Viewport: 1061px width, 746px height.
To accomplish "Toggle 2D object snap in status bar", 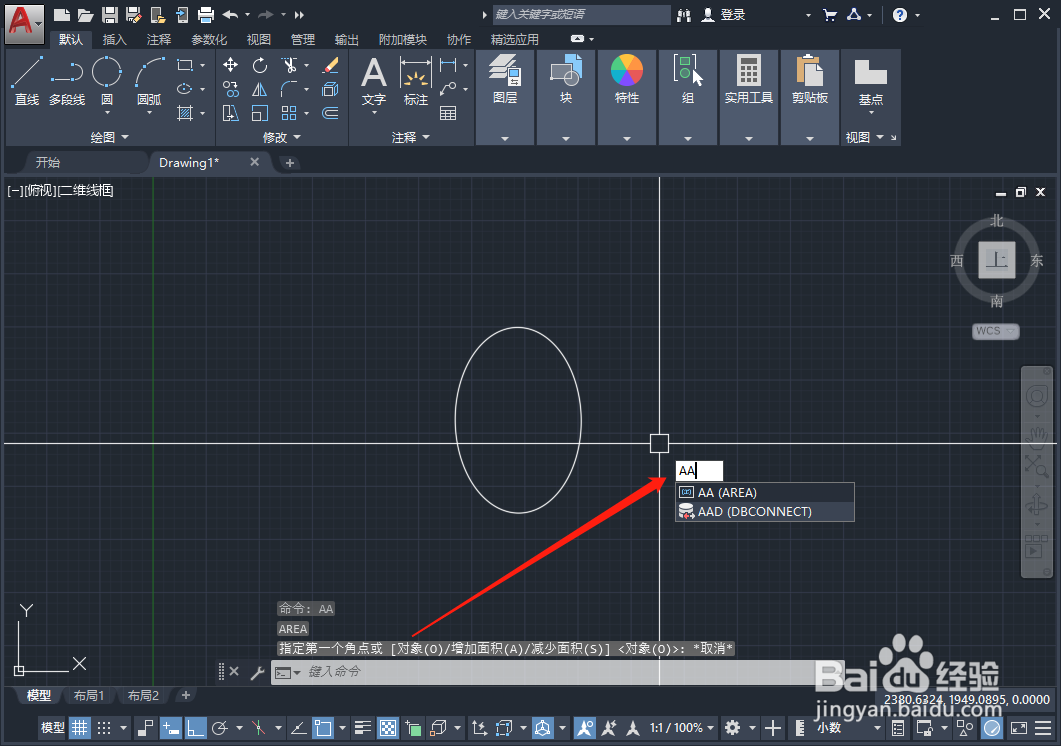I will 323,728.
